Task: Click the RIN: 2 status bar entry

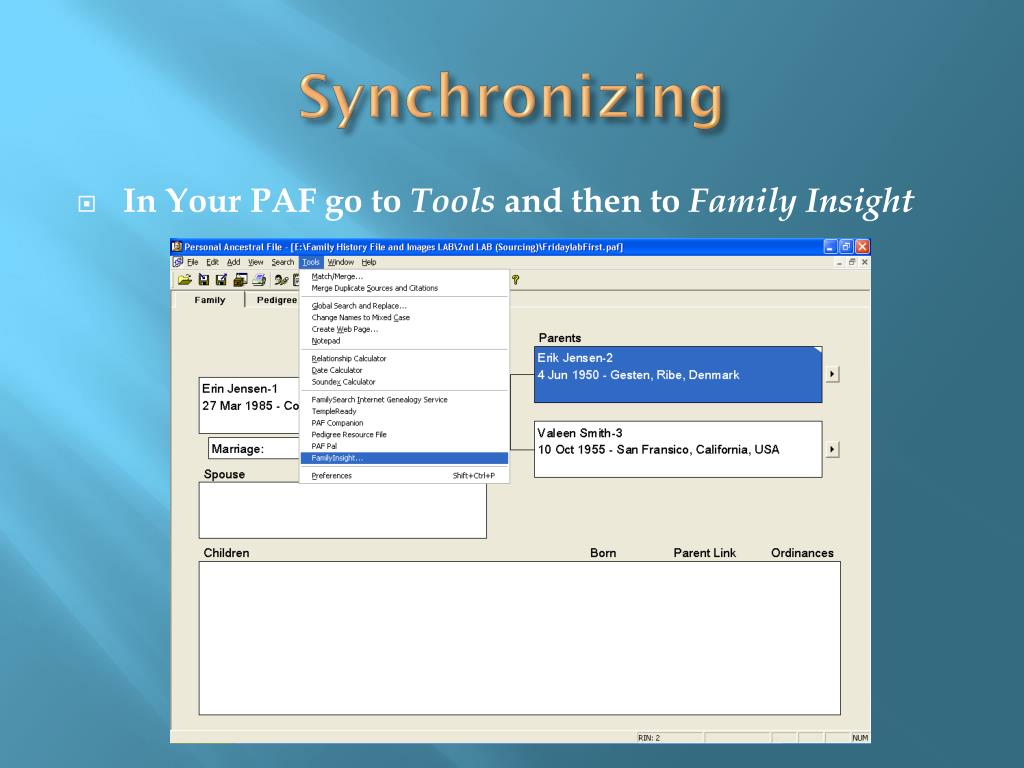Action: click(x=669, y=738)
